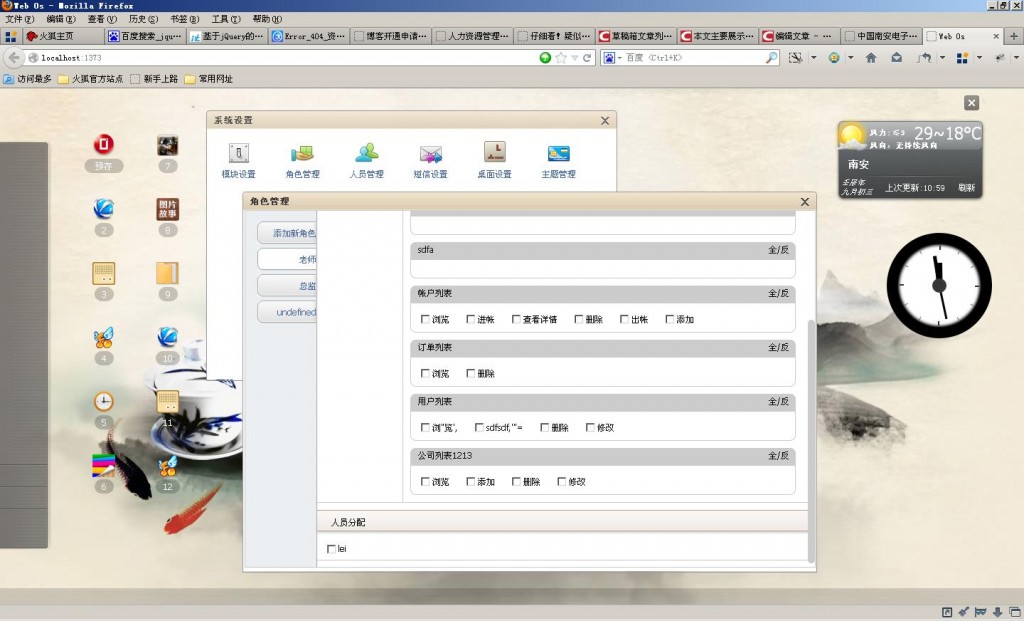Screen dimensions: 1024x621
Task: Switch to Error_404 tab
Action: (x=309, y=36)
